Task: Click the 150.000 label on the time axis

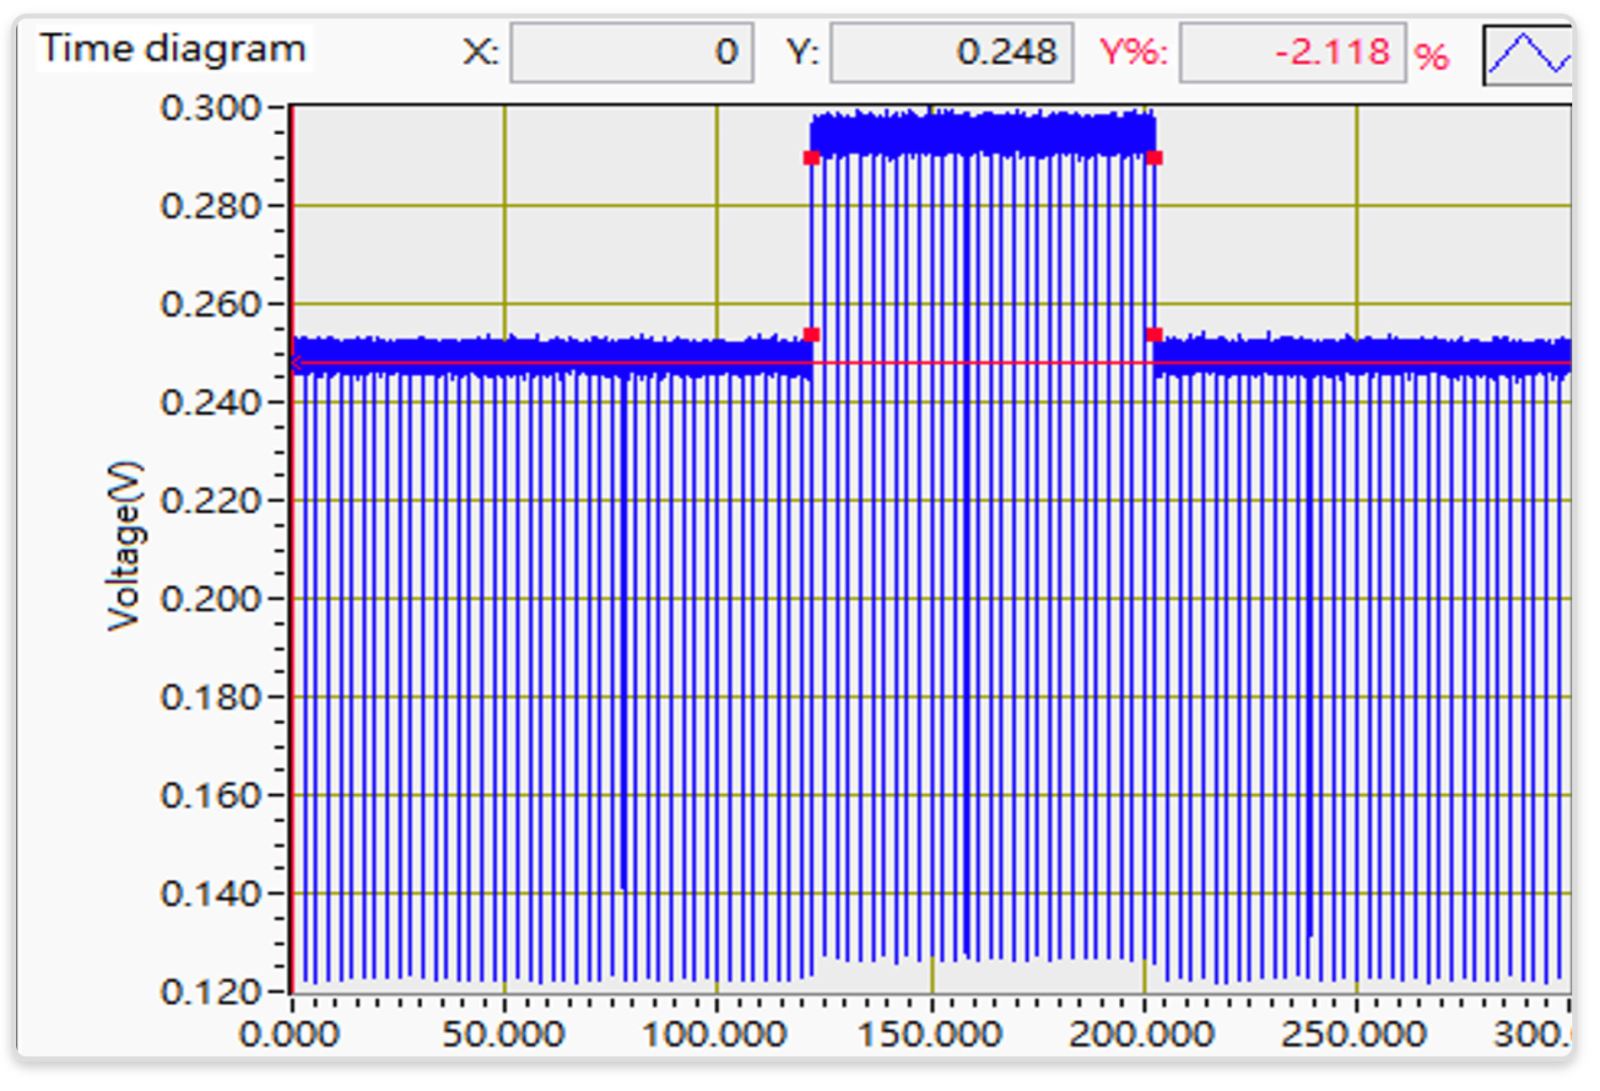Action: pos(930,1034)
